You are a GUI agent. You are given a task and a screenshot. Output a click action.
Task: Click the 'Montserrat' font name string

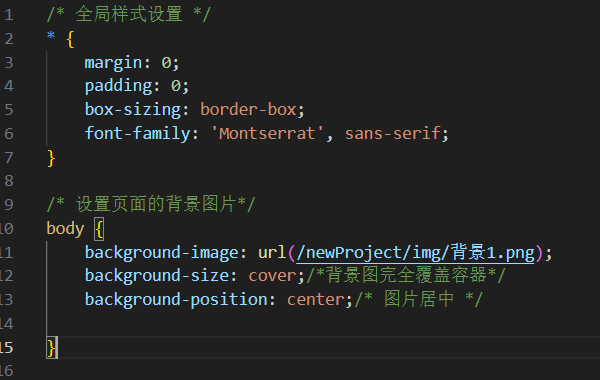click(267, 134)
